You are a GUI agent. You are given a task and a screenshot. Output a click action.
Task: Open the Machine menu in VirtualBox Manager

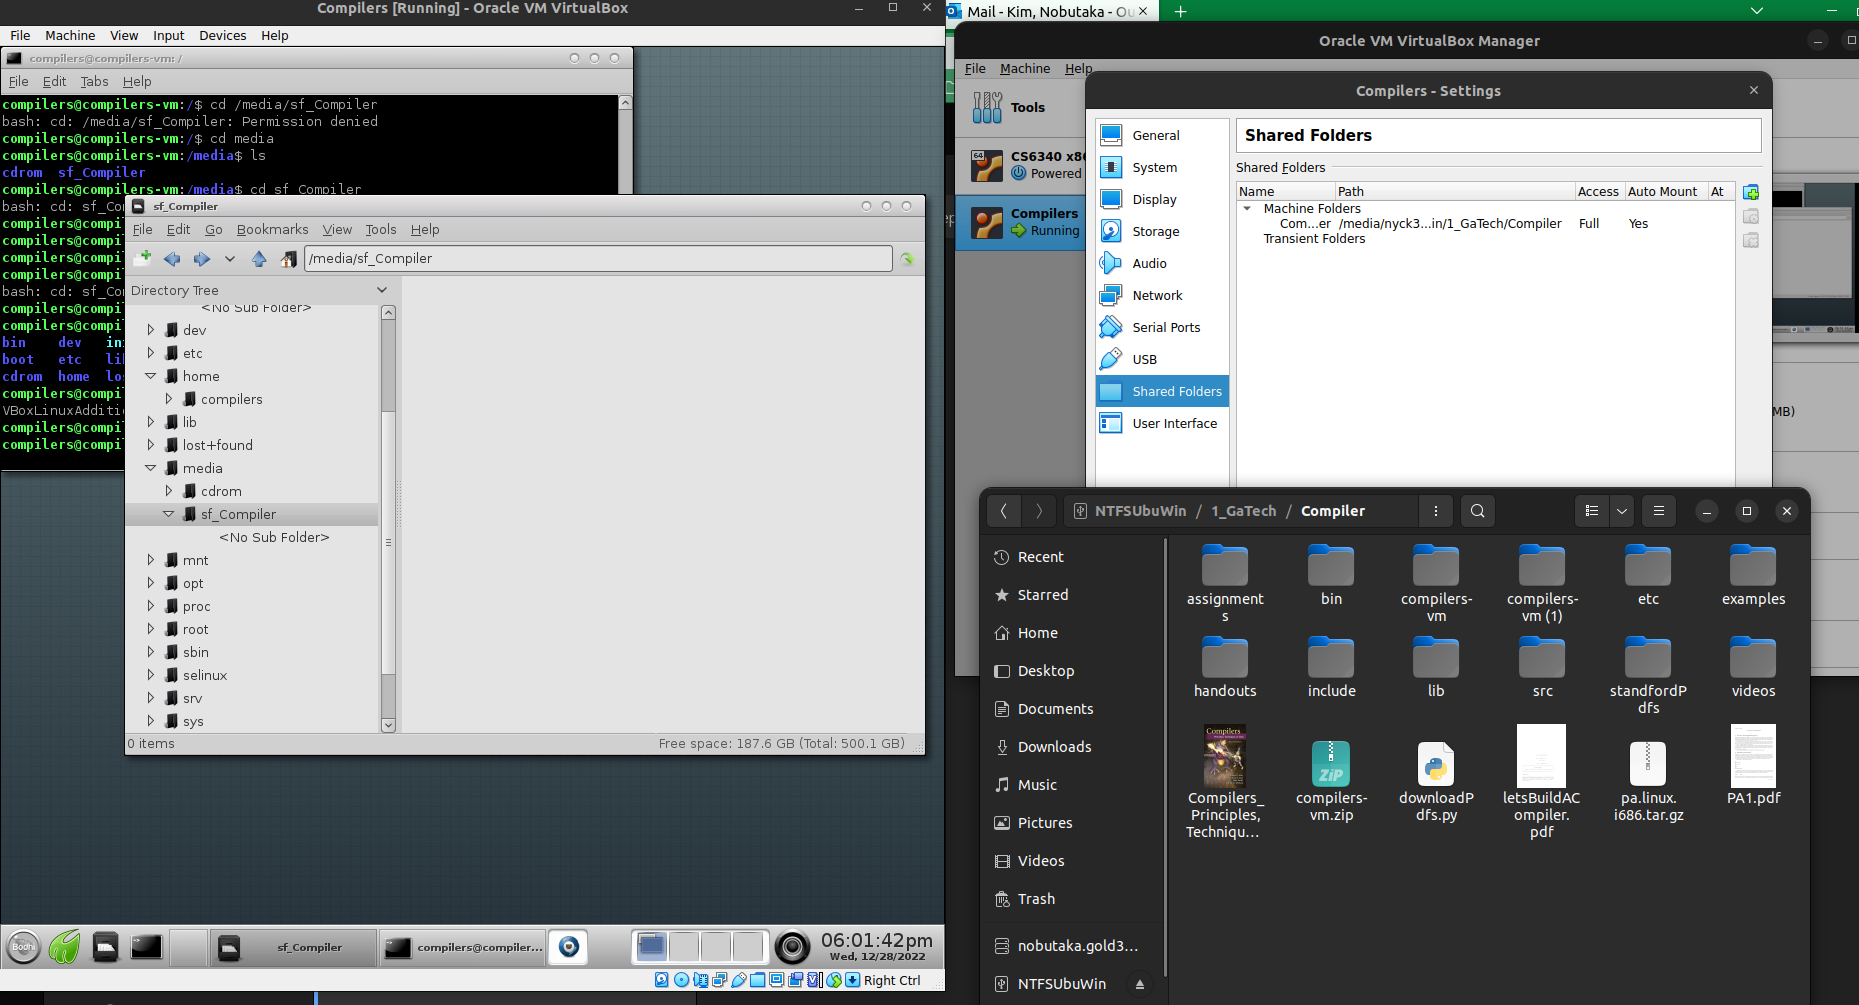coord(1025,68)
